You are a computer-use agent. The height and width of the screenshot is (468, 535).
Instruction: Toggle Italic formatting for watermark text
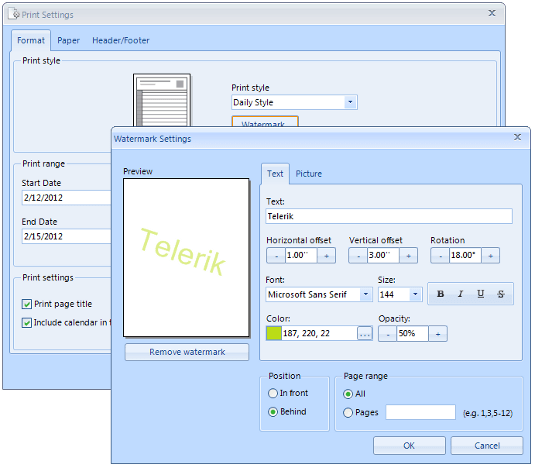pos(460,294)
